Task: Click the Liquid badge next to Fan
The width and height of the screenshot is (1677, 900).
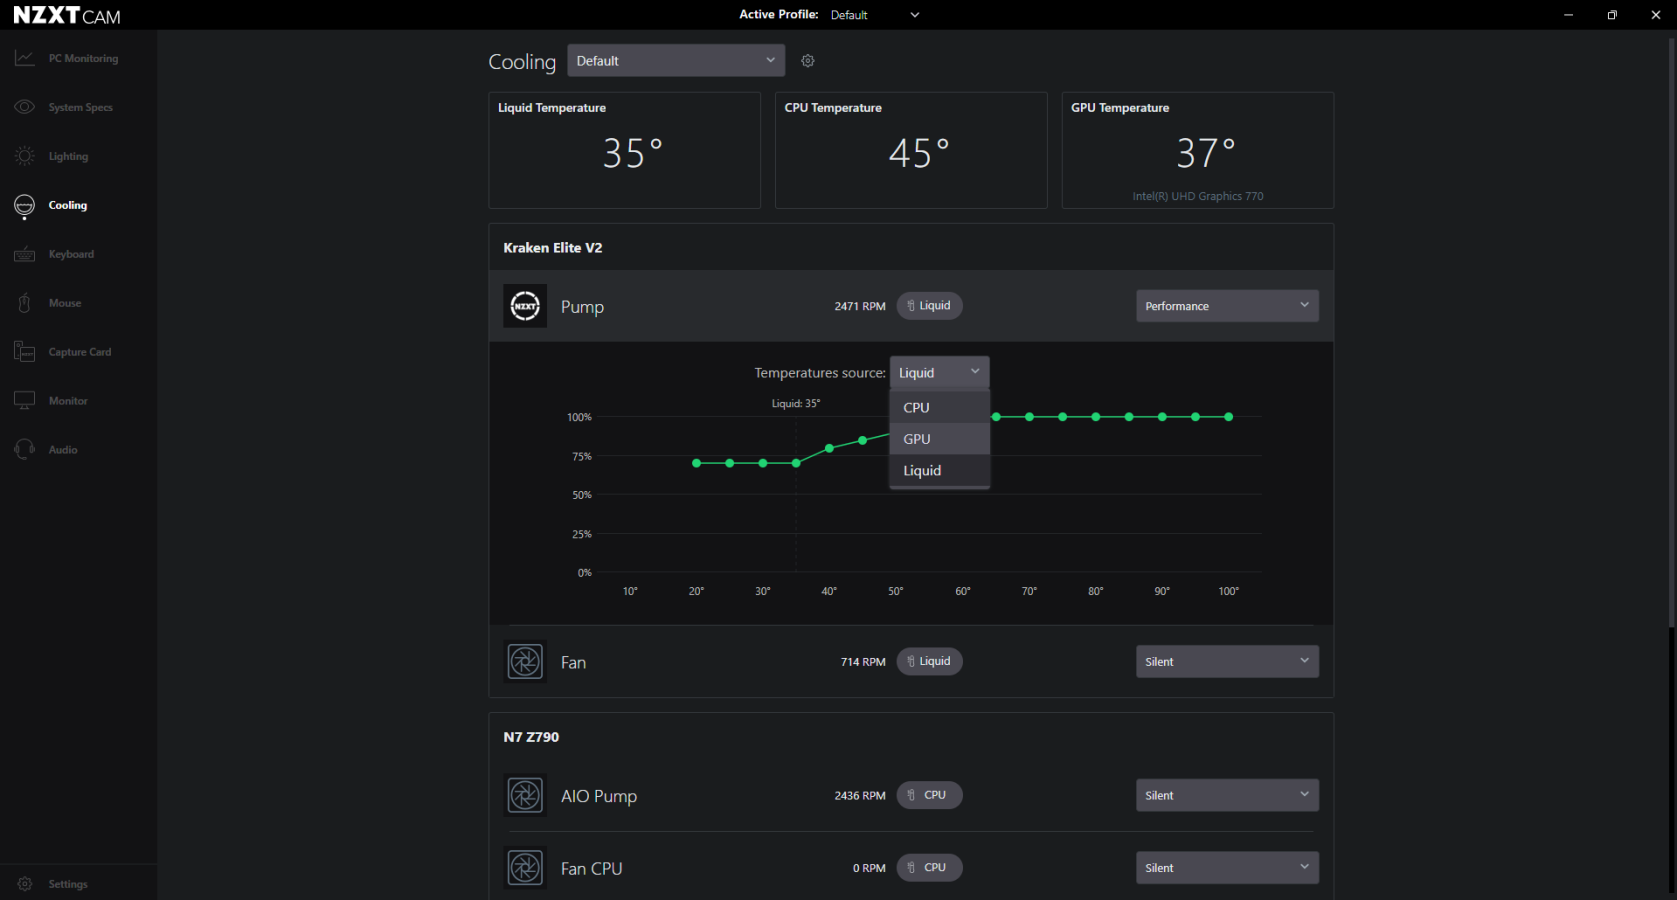Action: click(929, 662)
